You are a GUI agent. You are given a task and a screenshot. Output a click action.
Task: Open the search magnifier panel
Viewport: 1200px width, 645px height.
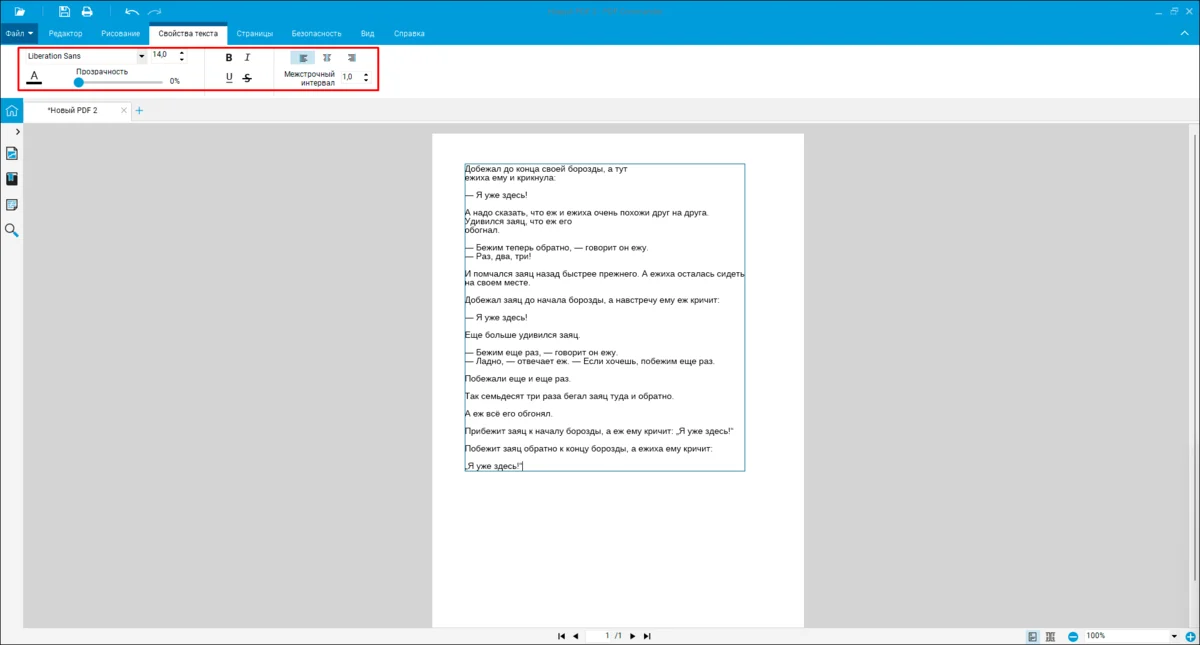[12, 230]
